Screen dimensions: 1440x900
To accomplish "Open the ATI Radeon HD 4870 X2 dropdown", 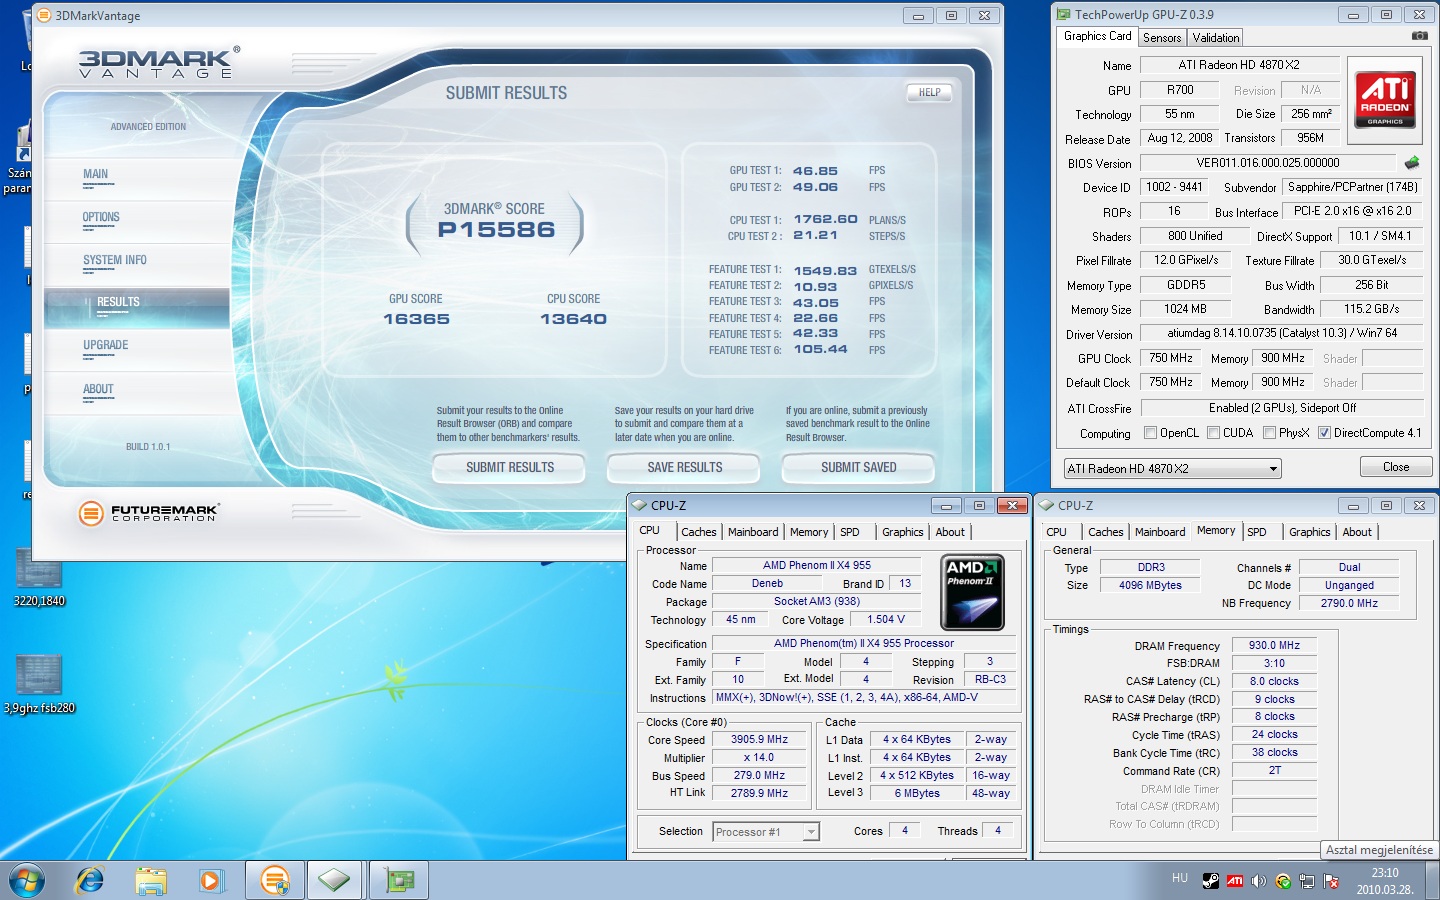I will 1172,469.
